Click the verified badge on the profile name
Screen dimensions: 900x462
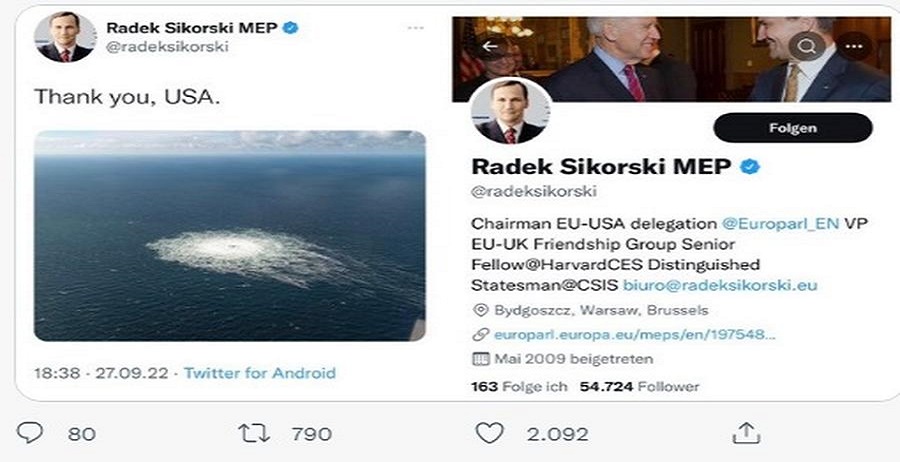pos(748,165)
